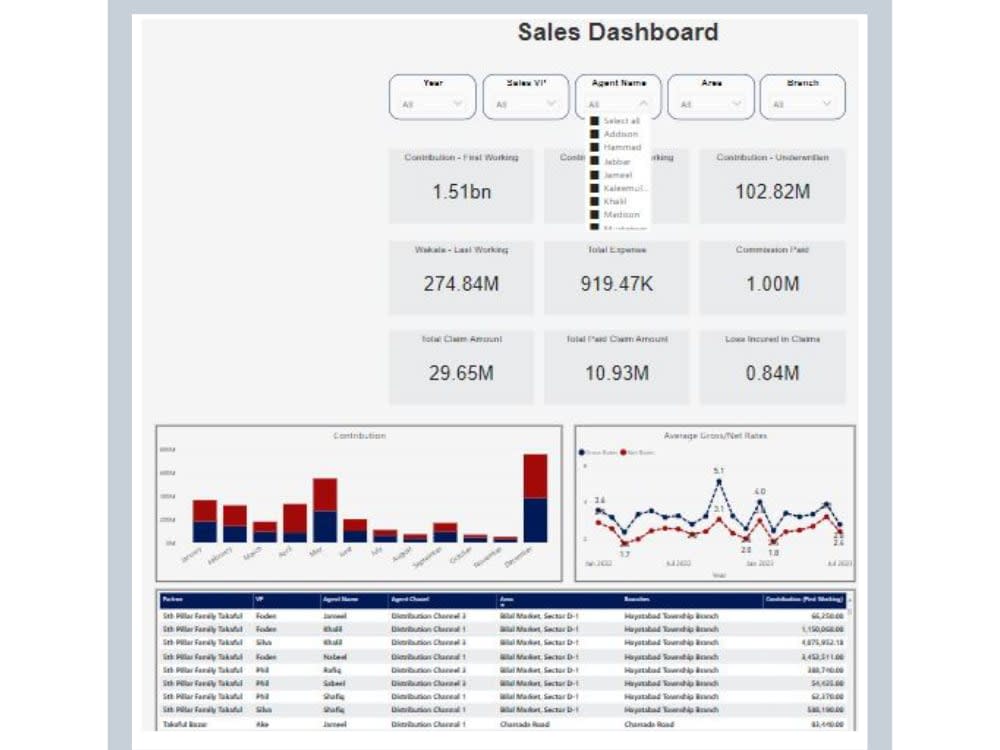Open the Area filter dropdown
Image resolution: width=1000 pixels, height=750 pixels.
pos(735,103)
